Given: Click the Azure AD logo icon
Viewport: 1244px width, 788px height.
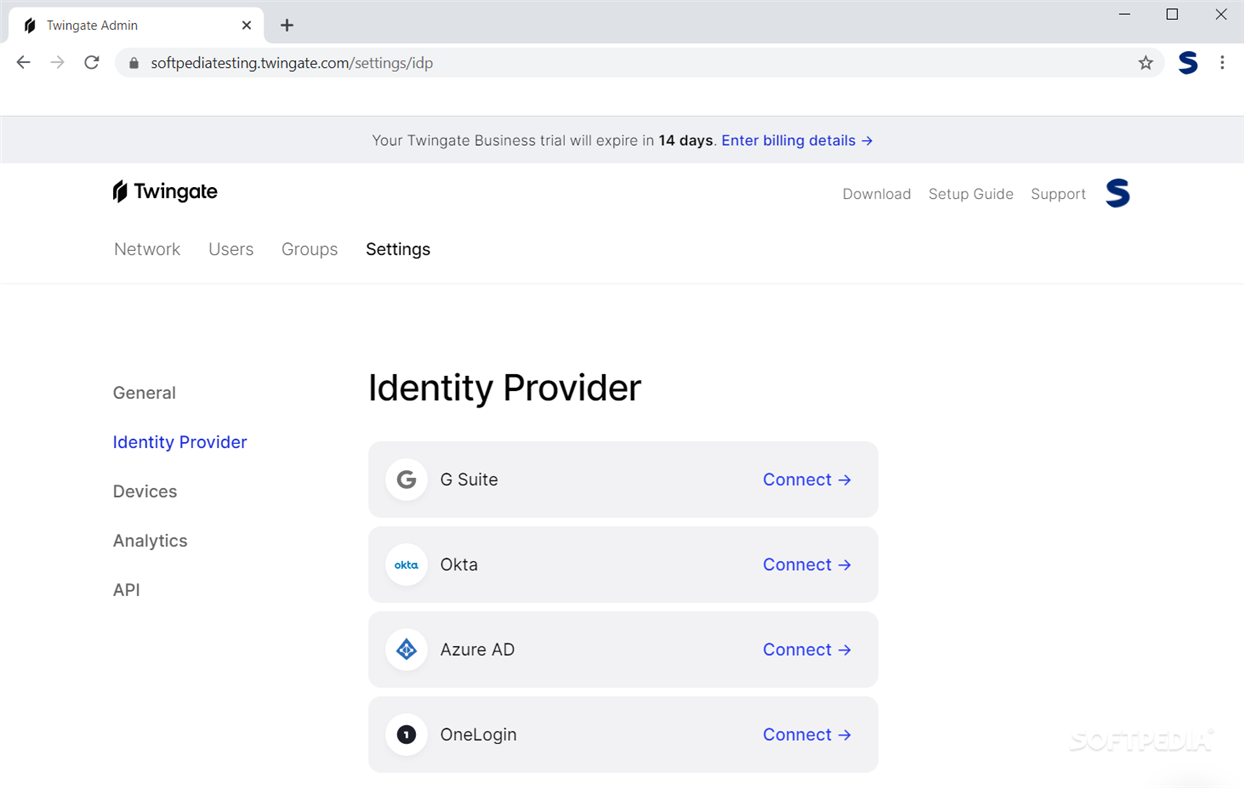Looking at the screenshot, I should [406, 650].
